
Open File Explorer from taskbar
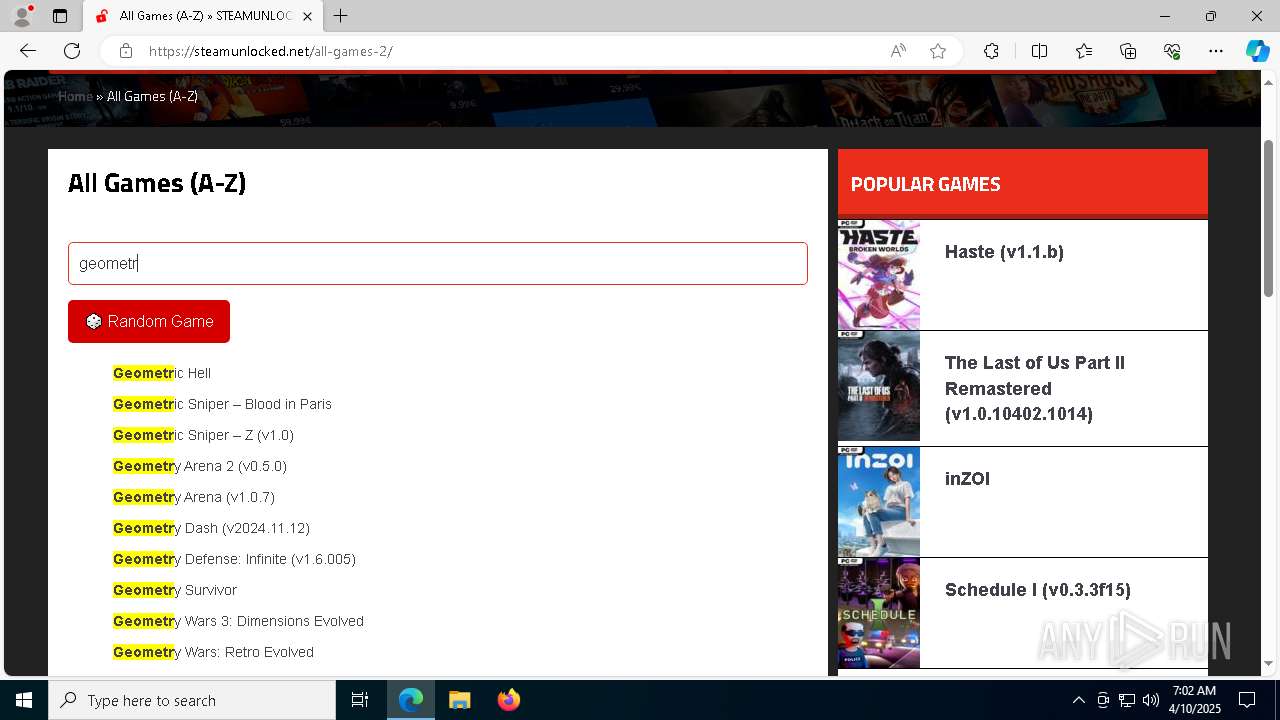pos(459,700)
